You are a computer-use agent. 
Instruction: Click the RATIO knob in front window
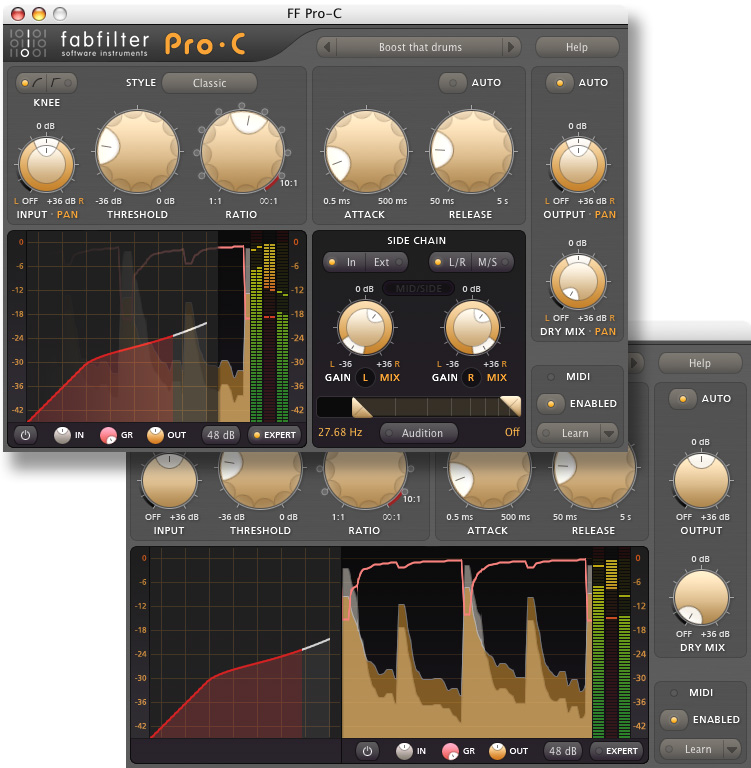coord(242,151)
